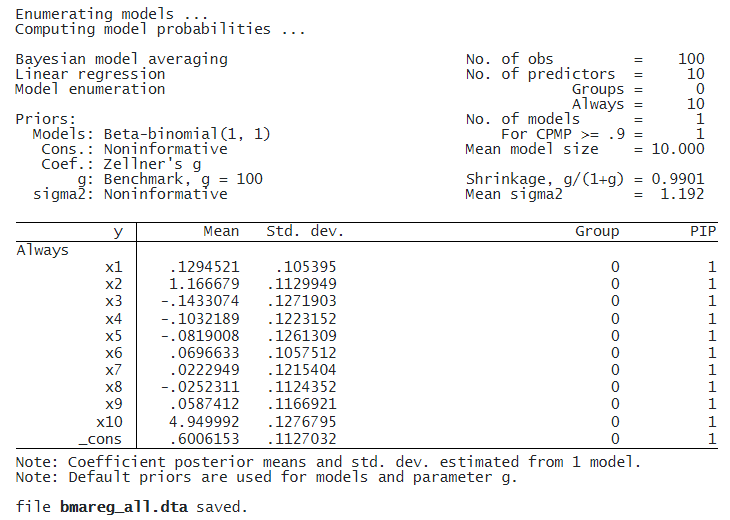
Task: Click the Mean column header
Action: [221, 231]
